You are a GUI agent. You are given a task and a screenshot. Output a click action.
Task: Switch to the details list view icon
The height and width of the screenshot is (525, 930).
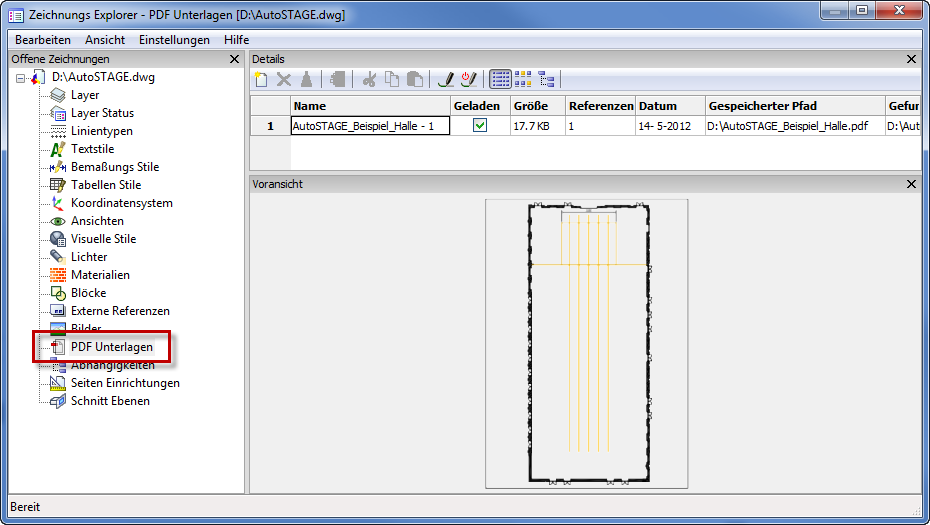pos(502,79)
